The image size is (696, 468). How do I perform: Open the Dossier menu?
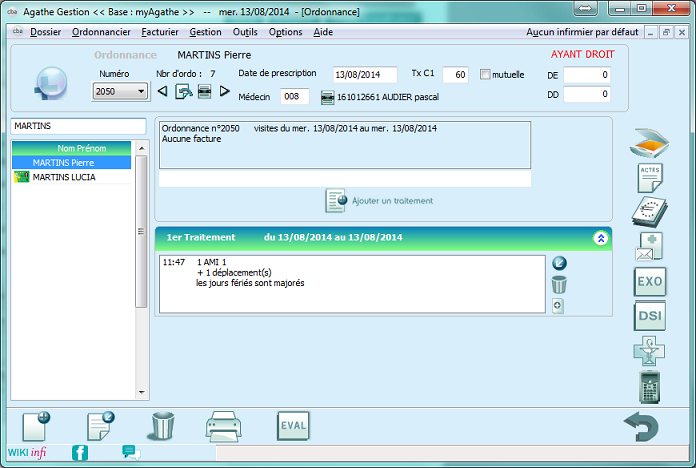click(x=45, y=32)
